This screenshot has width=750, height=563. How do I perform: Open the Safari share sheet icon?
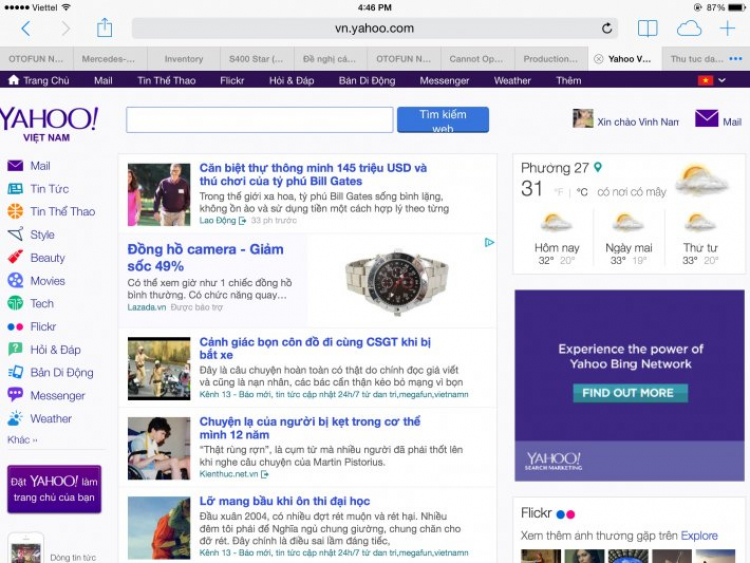(104, 28)
